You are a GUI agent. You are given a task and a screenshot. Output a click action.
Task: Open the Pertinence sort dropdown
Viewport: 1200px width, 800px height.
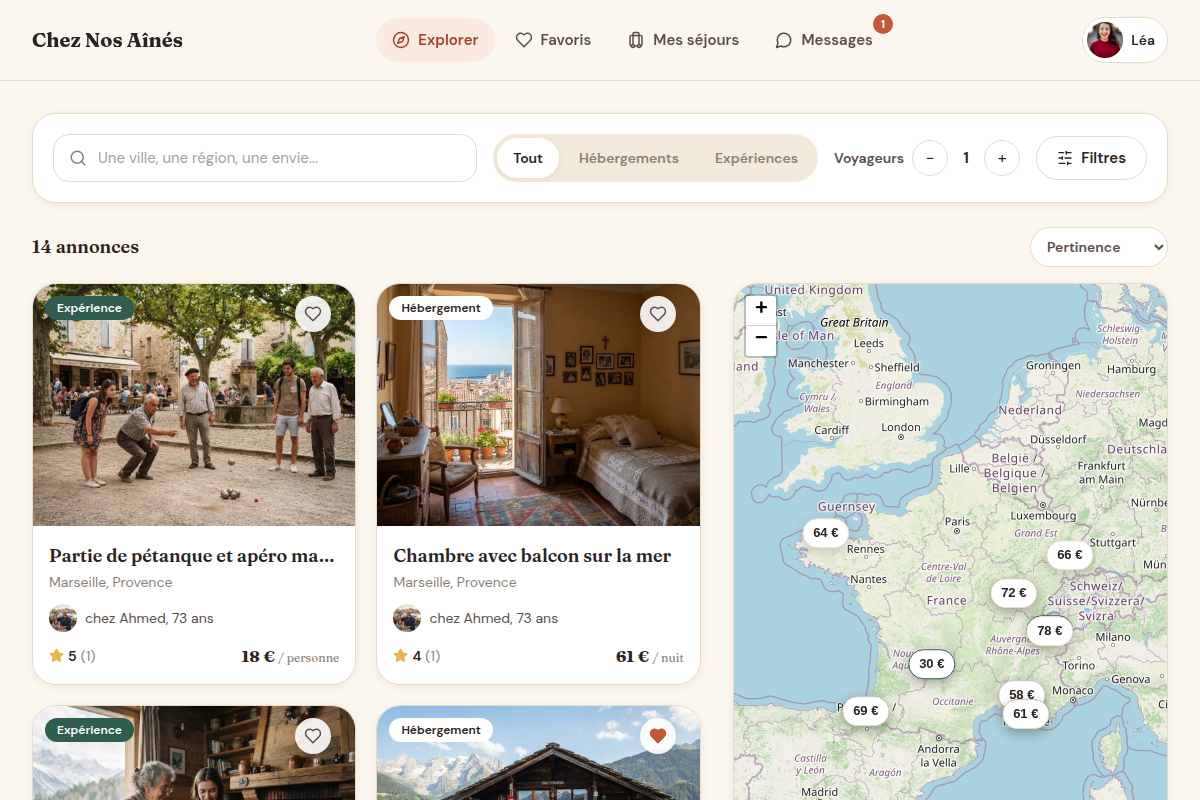(1099, 247)
